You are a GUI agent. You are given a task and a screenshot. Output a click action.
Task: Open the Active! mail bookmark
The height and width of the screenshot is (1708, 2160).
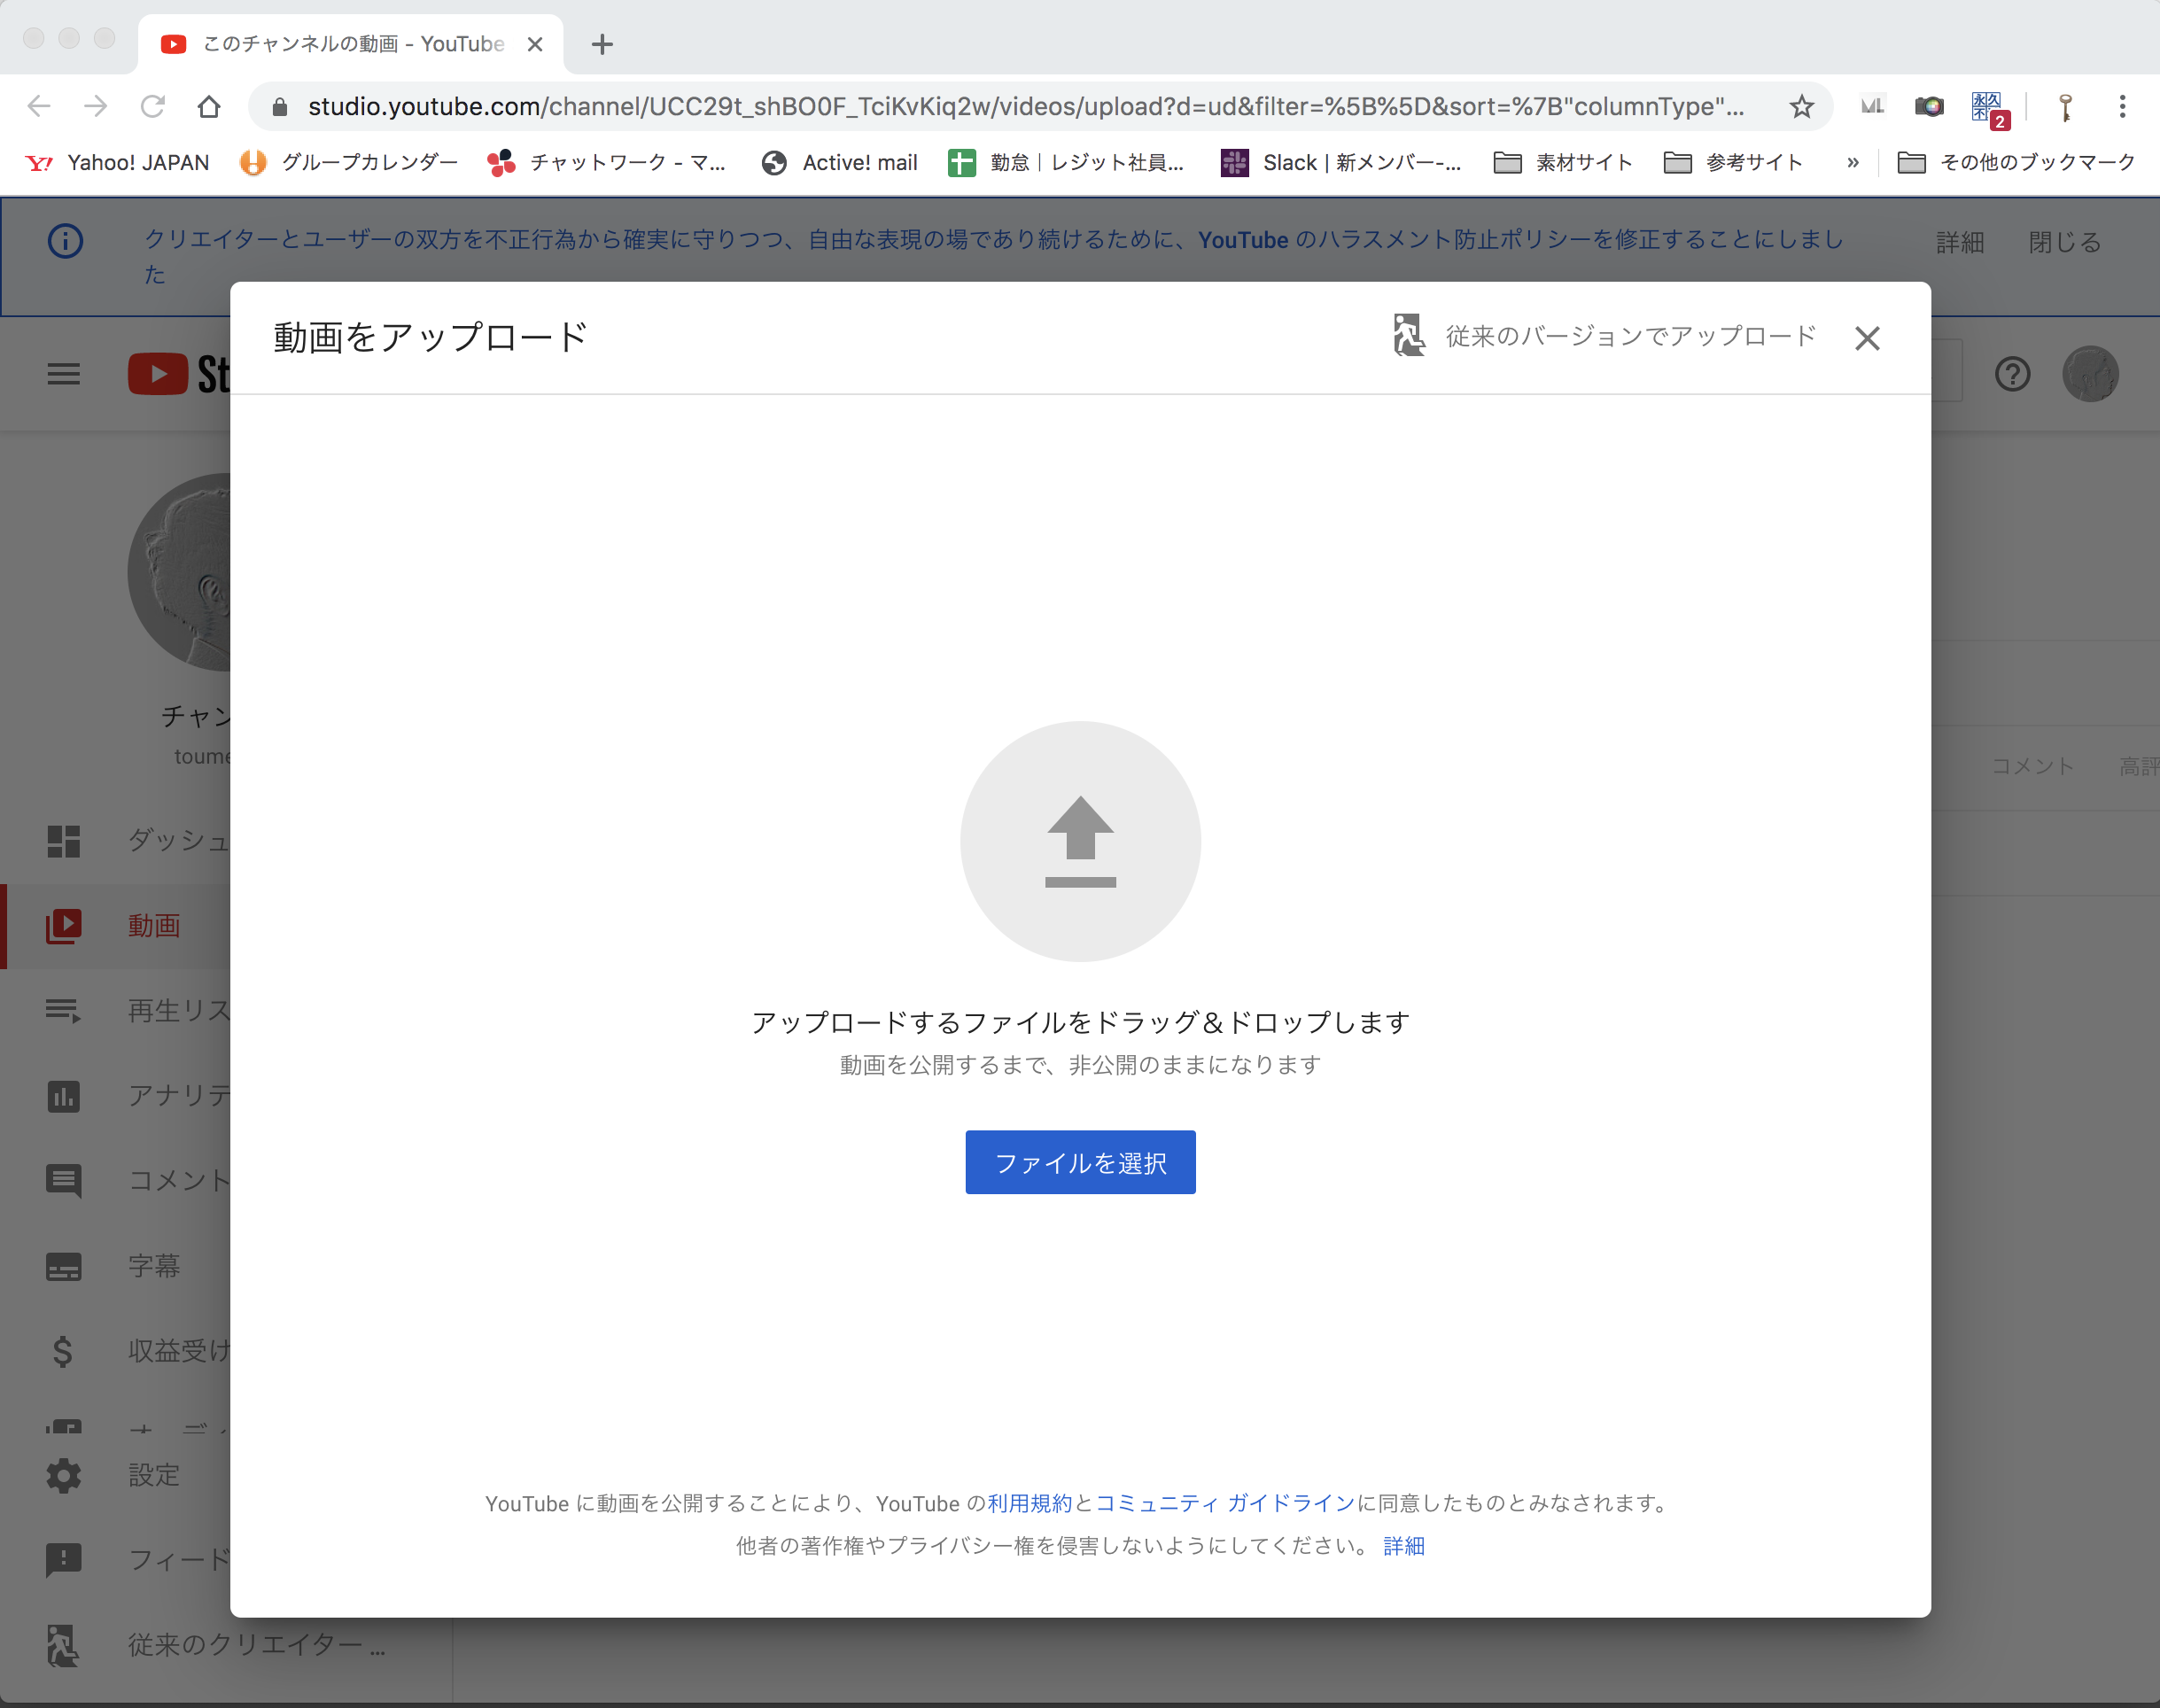839,162
